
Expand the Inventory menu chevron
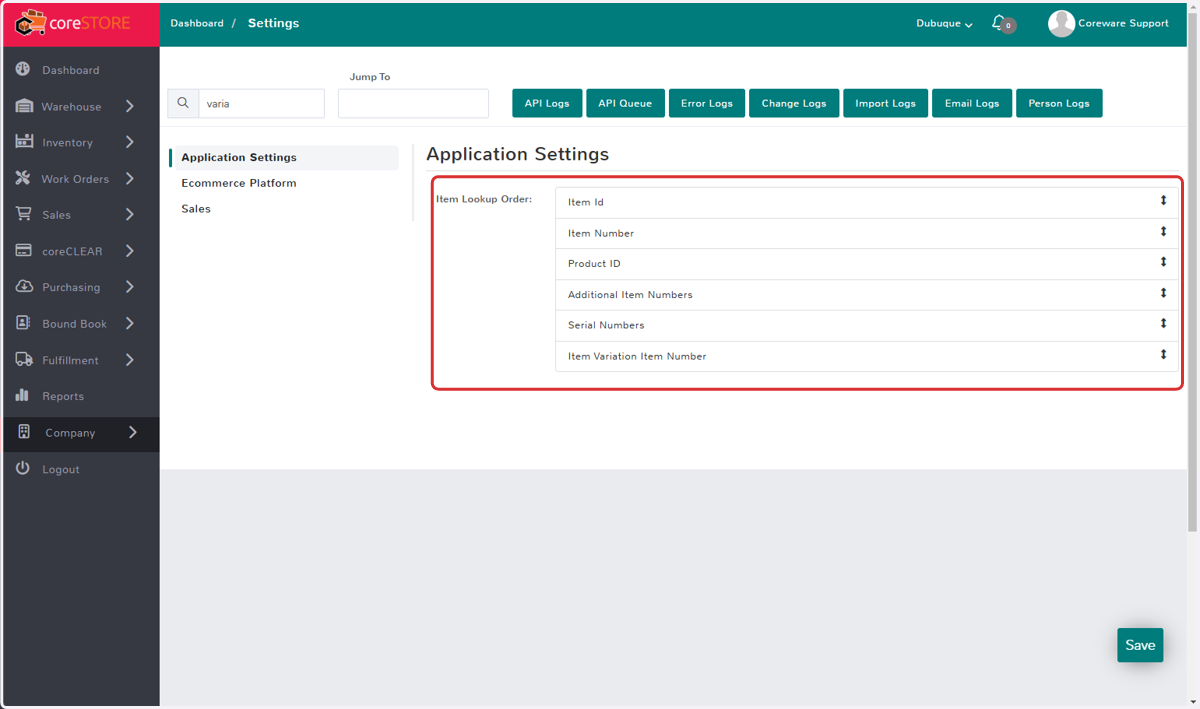coord(130,142)
